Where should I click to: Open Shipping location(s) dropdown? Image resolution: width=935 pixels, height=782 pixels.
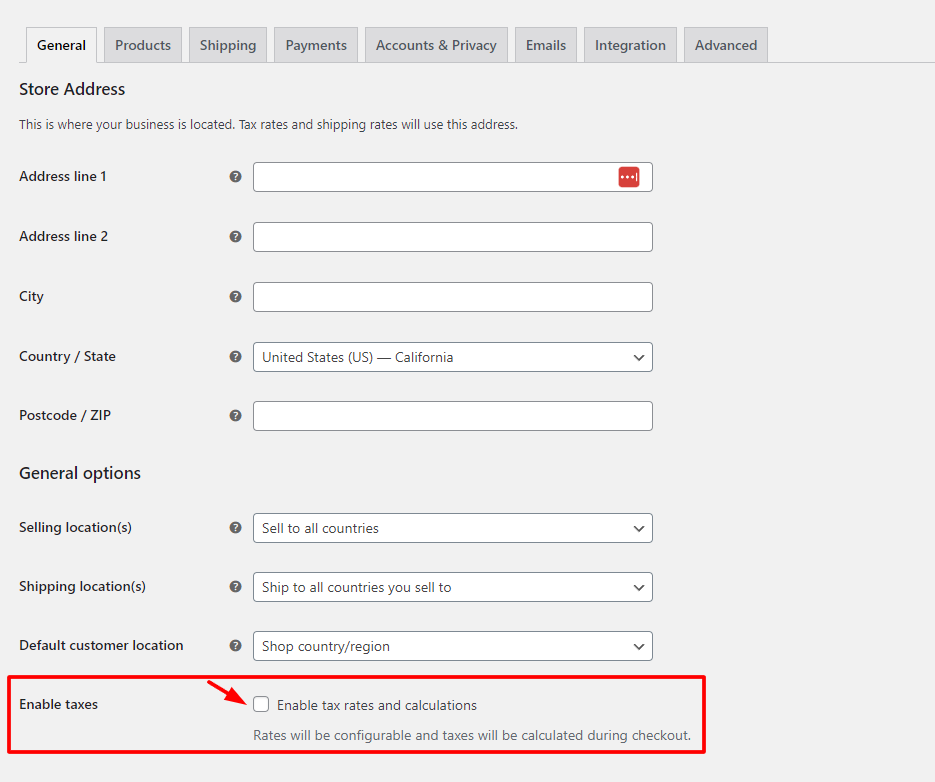click(452, 587)
